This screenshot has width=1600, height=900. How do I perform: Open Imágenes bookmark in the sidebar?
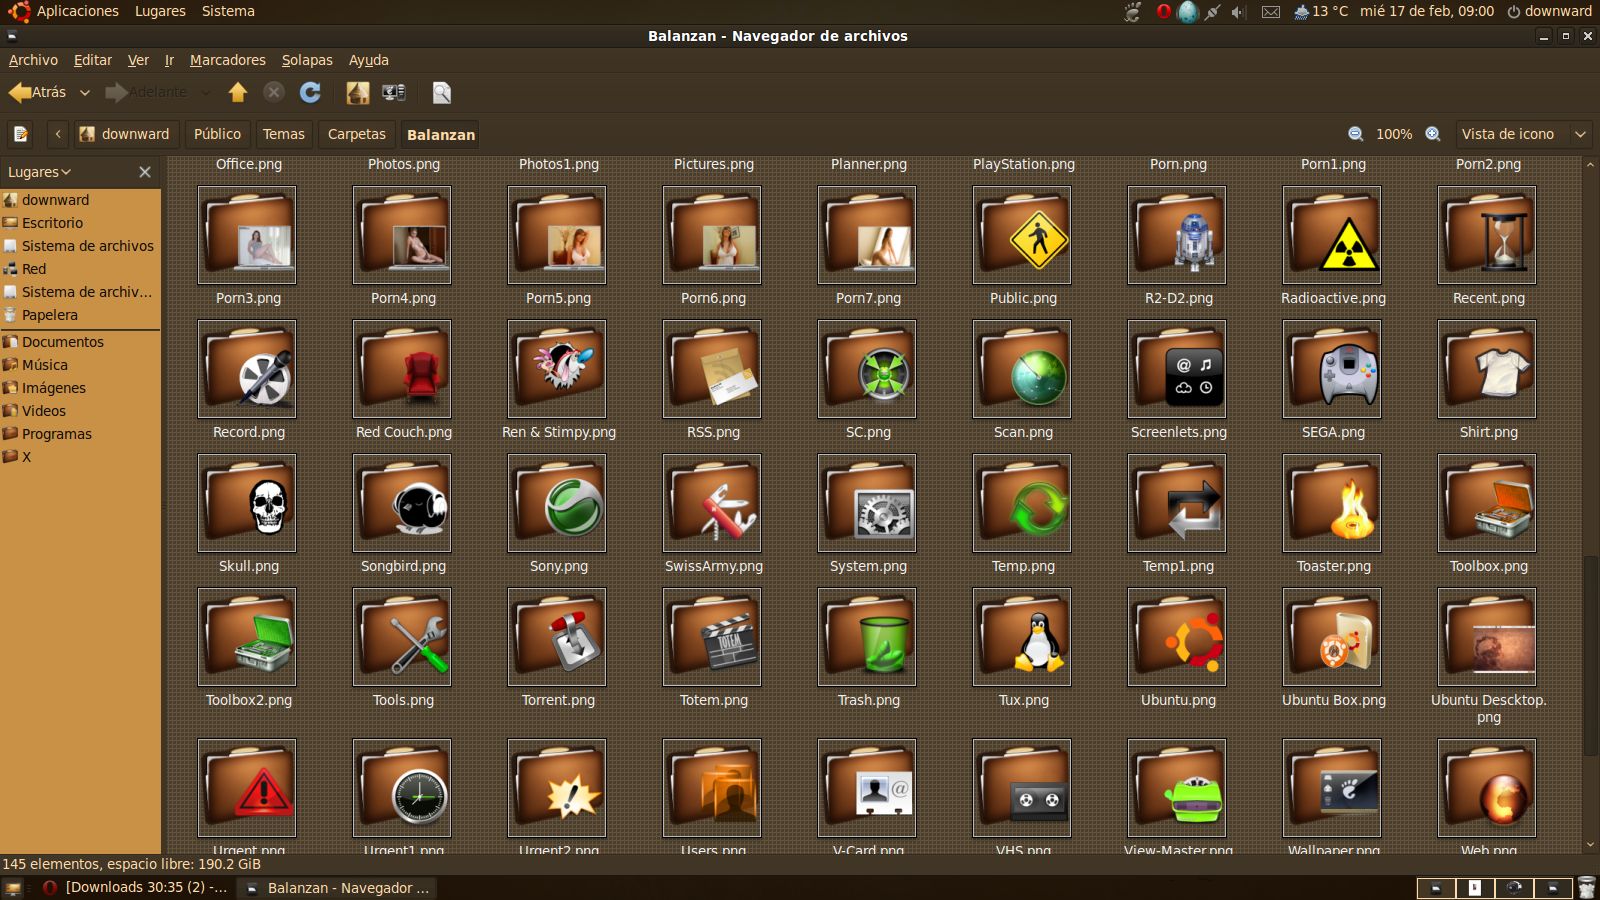point(80,388)
